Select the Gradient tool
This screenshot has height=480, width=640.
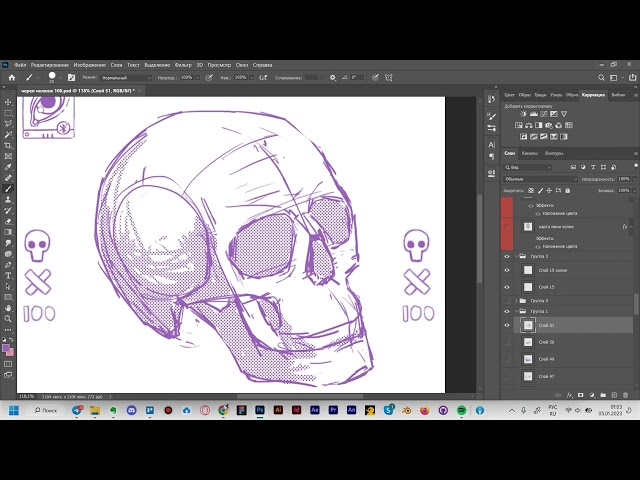8,232
